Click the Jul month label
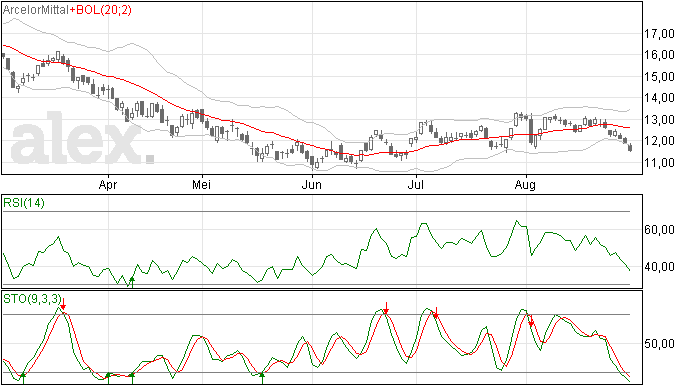Image resolution: width=690 pixels, height=387 pixels. click(x=416, y=184)
